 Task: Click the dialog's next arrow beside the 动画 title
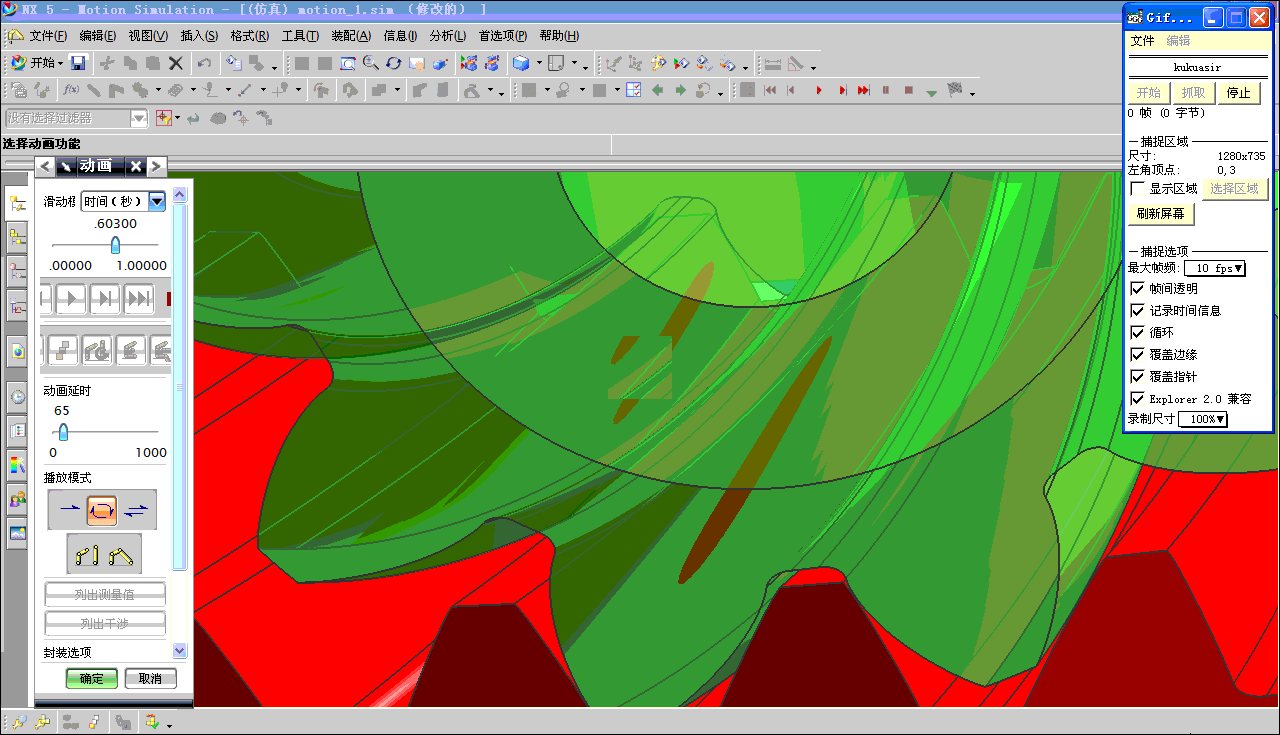click(157, 166)
